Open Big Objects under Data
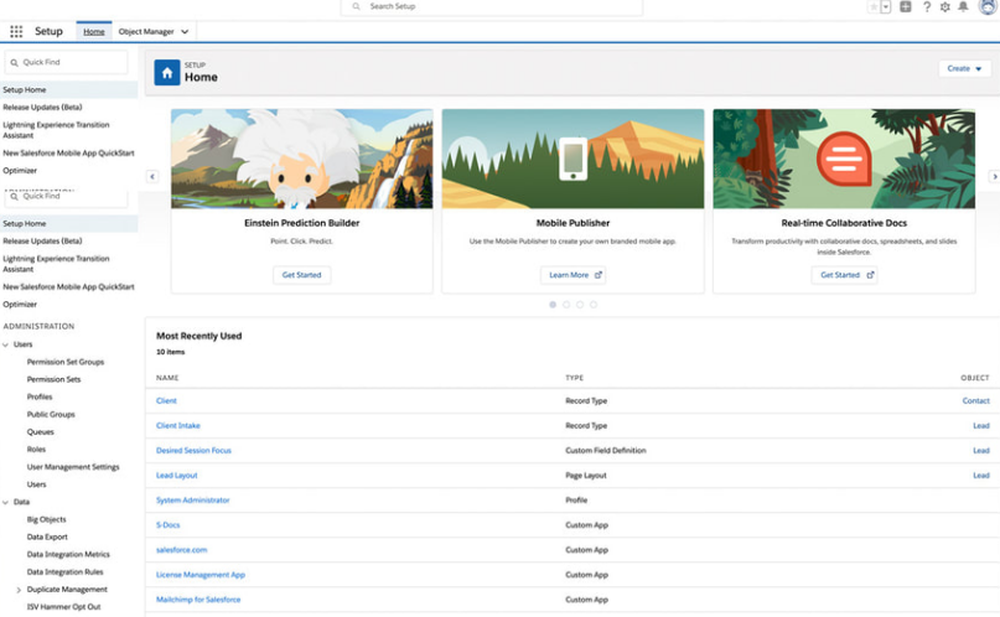This screenshot has width=1000, height=617. click(46, 519)
